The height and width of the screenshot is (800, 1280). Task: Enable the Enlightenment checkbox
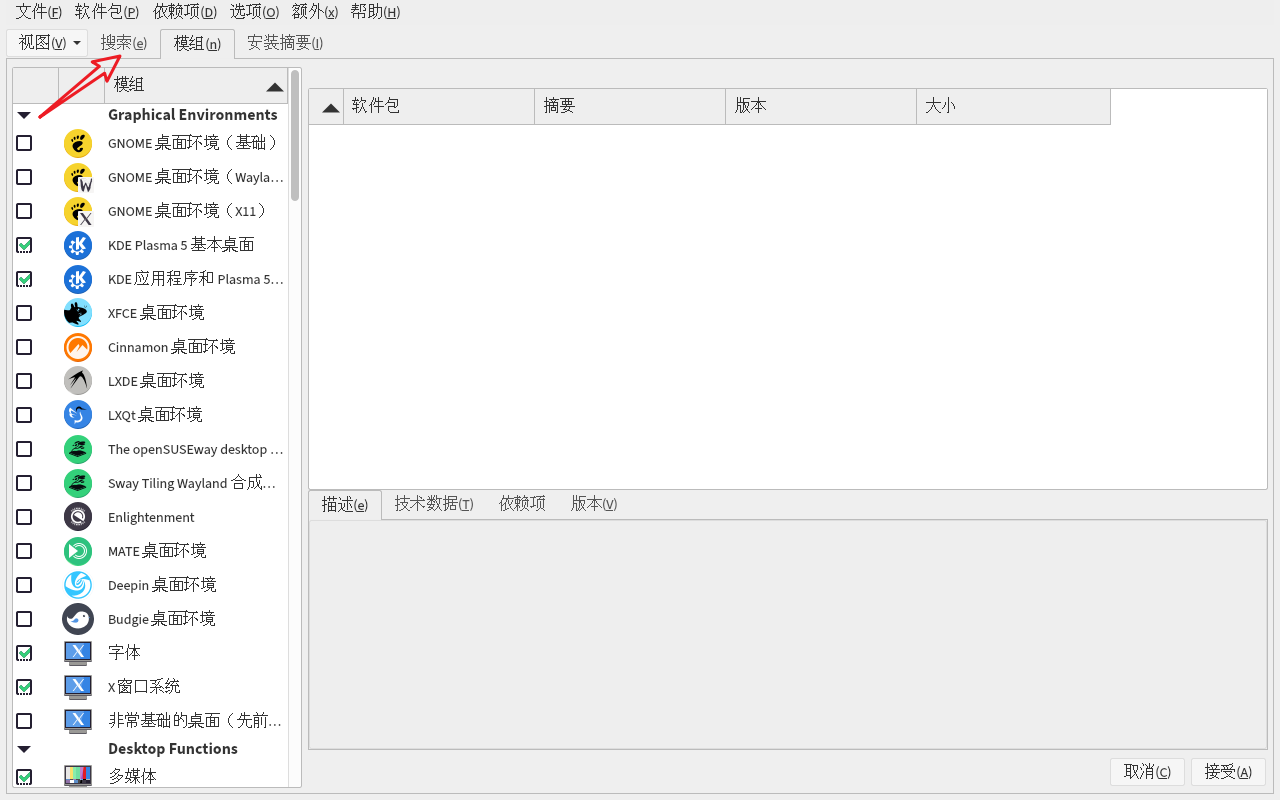[x=24, y=517]
